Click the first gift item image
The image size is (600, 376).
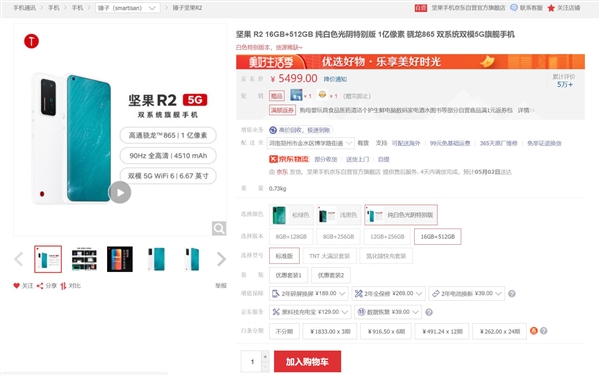click(296, 95)
